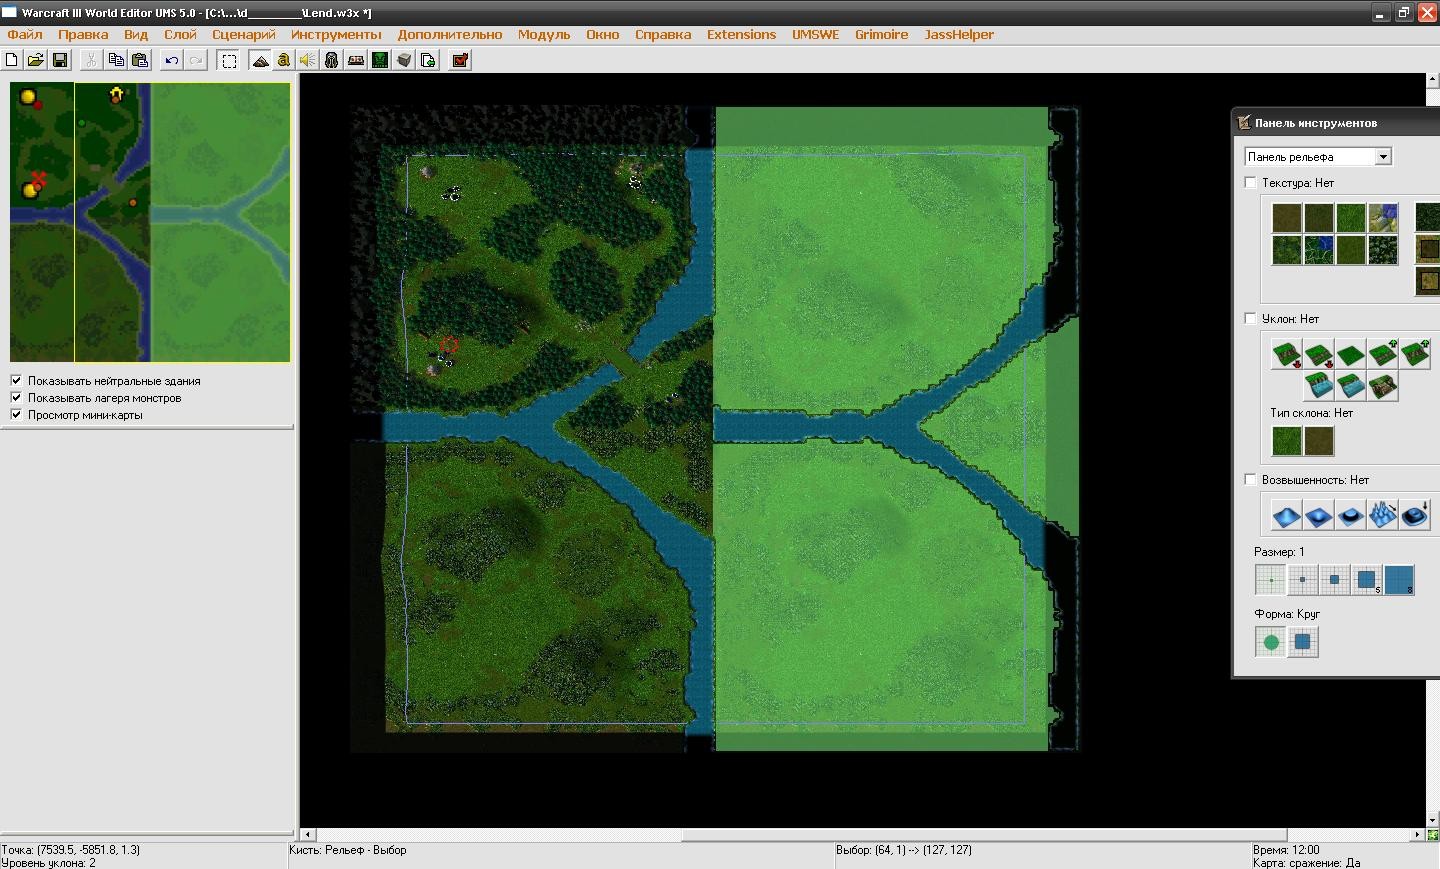Click the Copy toolbar icon
1440x869 pixels.
click(x=116, y=60)
